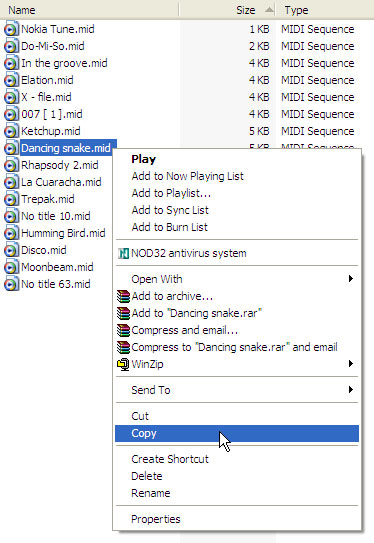Image resolution: width=374 pixels, height=543 pixels.
Task: Choose Delete from the context menu
Action: coord(237,476)
